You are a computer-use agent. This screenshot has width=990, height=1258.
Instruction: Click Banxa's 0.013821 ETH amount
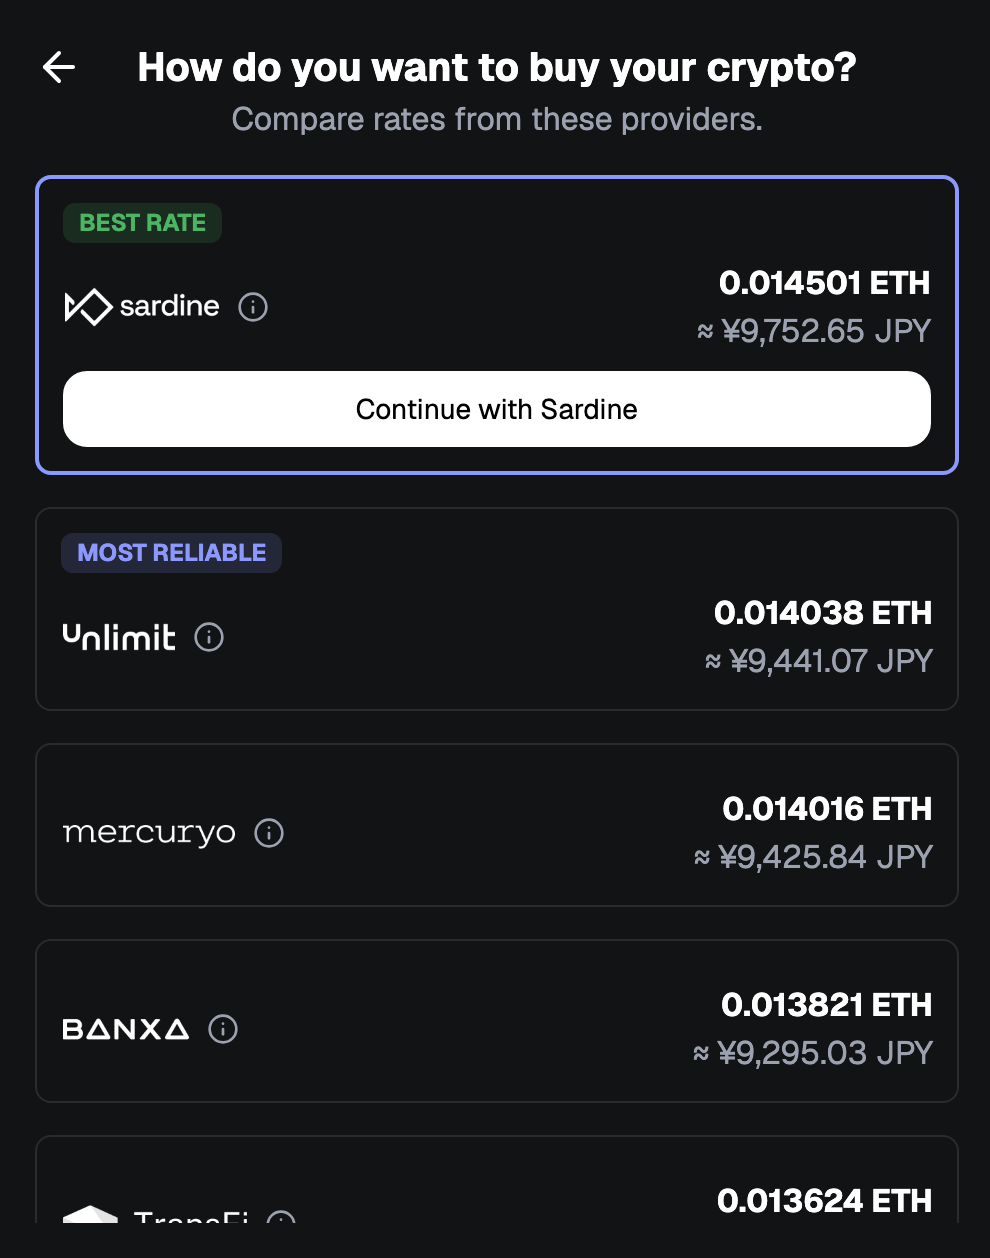(827, 1005)
